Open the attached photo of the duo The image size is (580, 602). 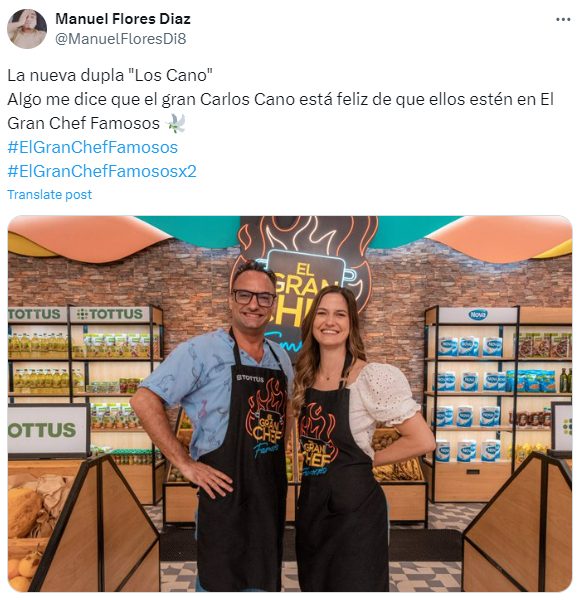pos(290,404)
